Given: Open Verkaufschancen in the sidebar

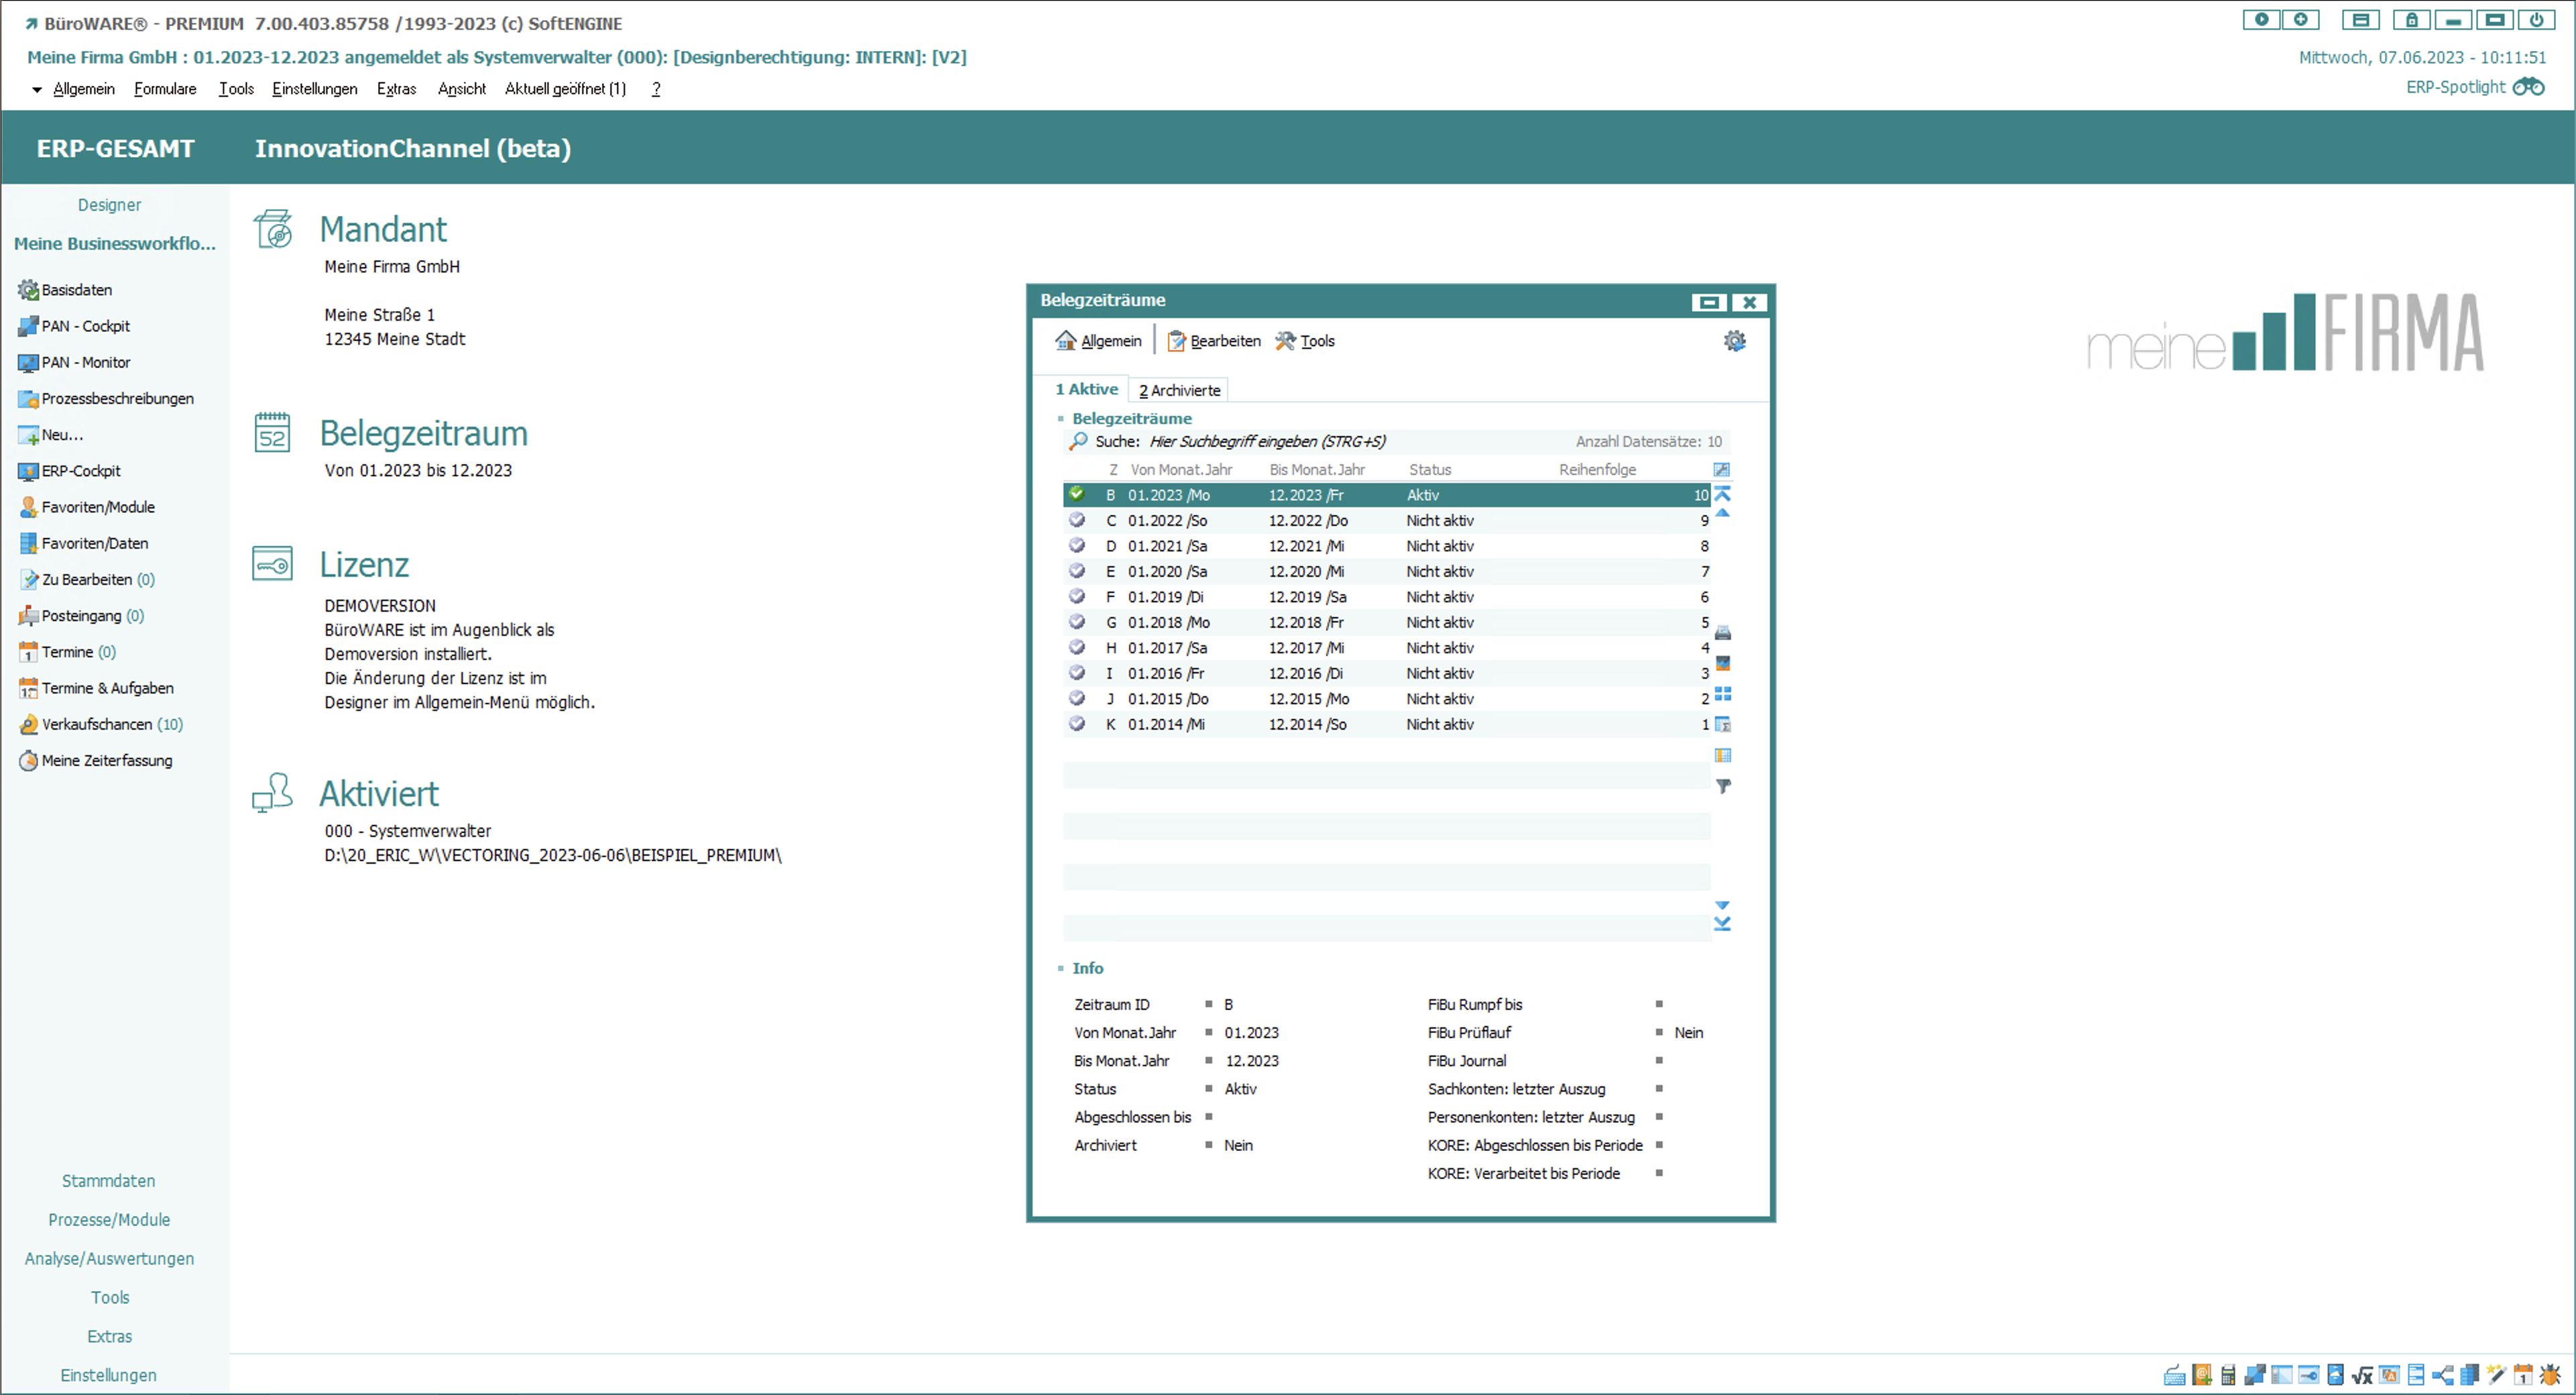Looking at the screenshot, I should [x=96, y=724].
